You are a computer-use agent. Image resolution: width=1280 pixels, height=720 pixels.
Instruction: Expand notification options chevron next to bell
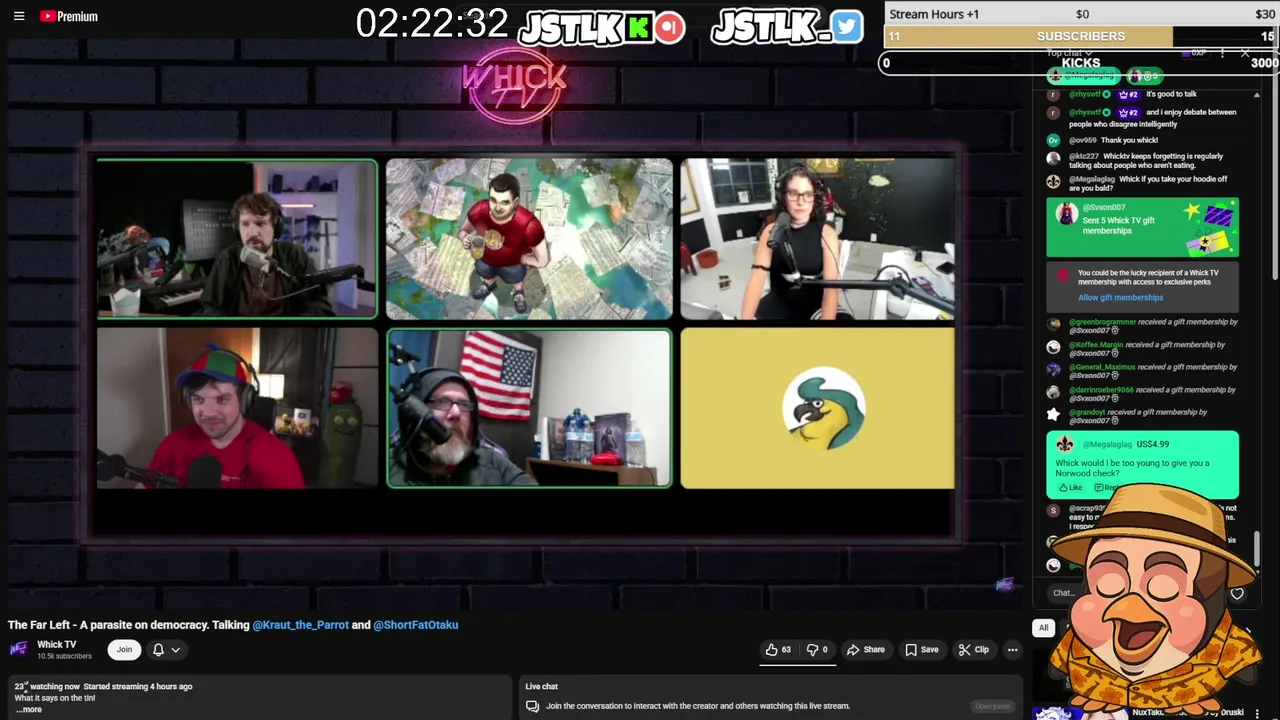[176, 649]
